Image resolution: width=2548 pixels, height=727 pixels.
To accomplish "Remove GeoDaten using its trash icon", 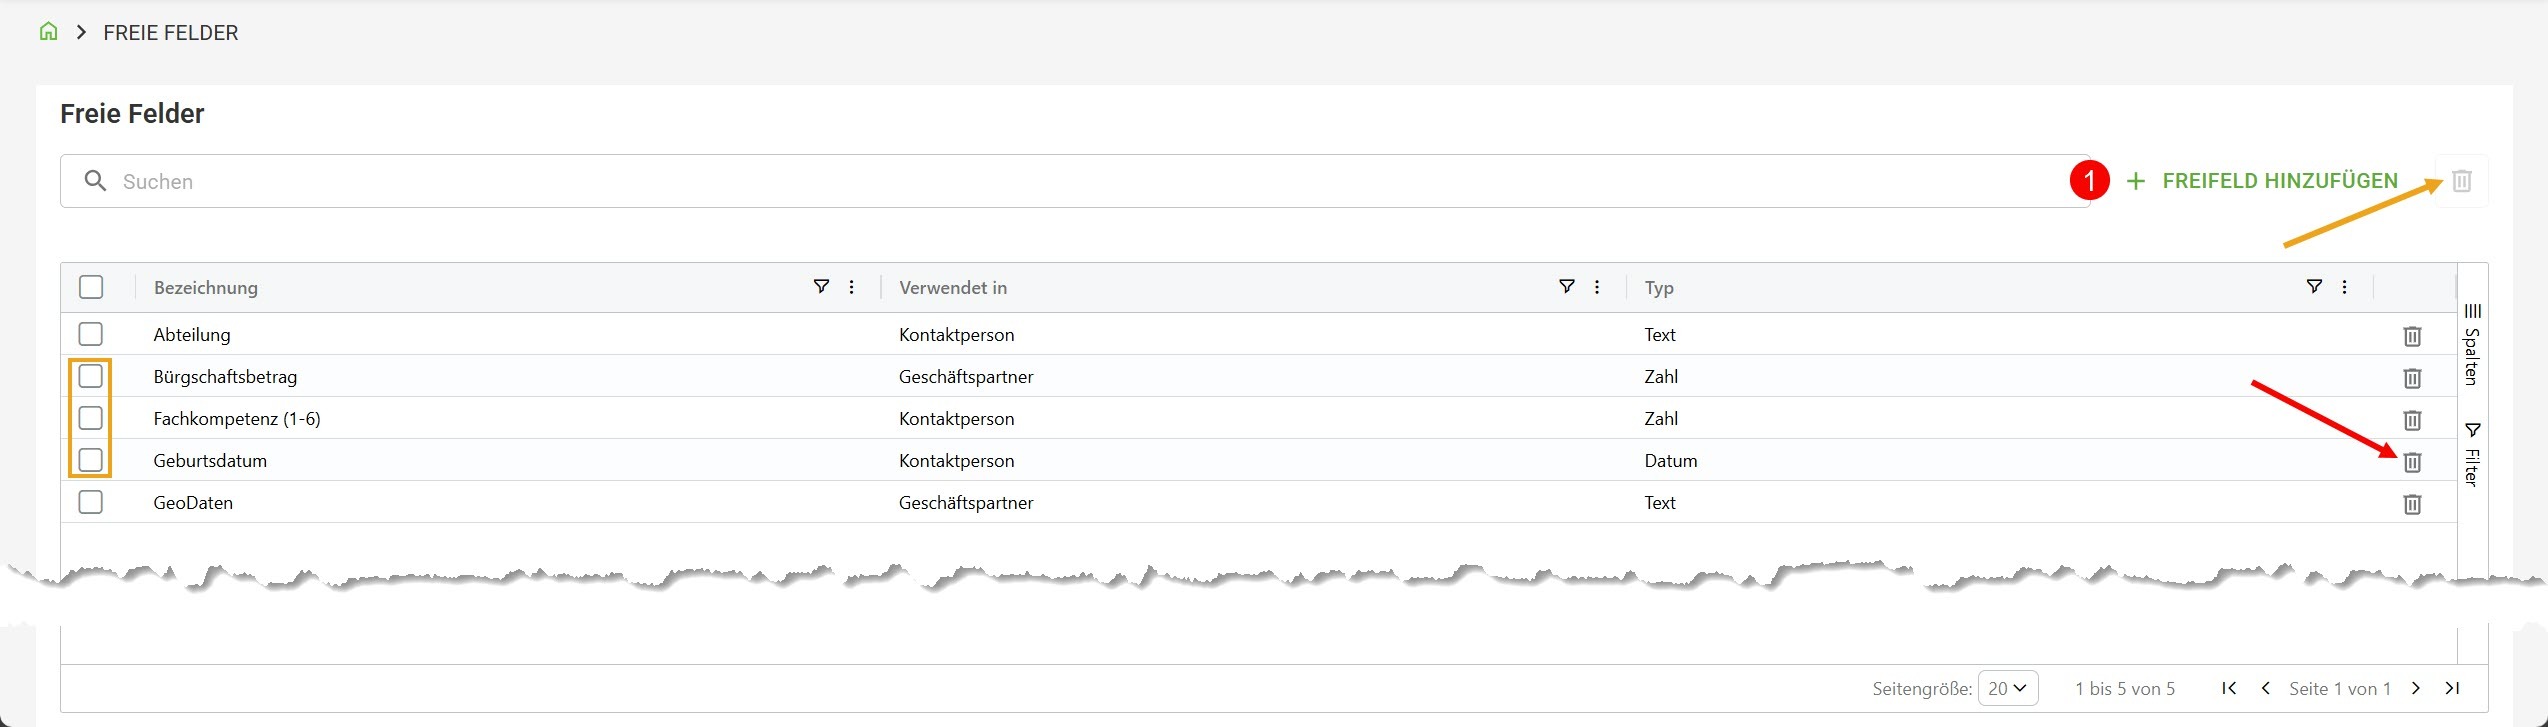I will click(x=2412, y=504).
